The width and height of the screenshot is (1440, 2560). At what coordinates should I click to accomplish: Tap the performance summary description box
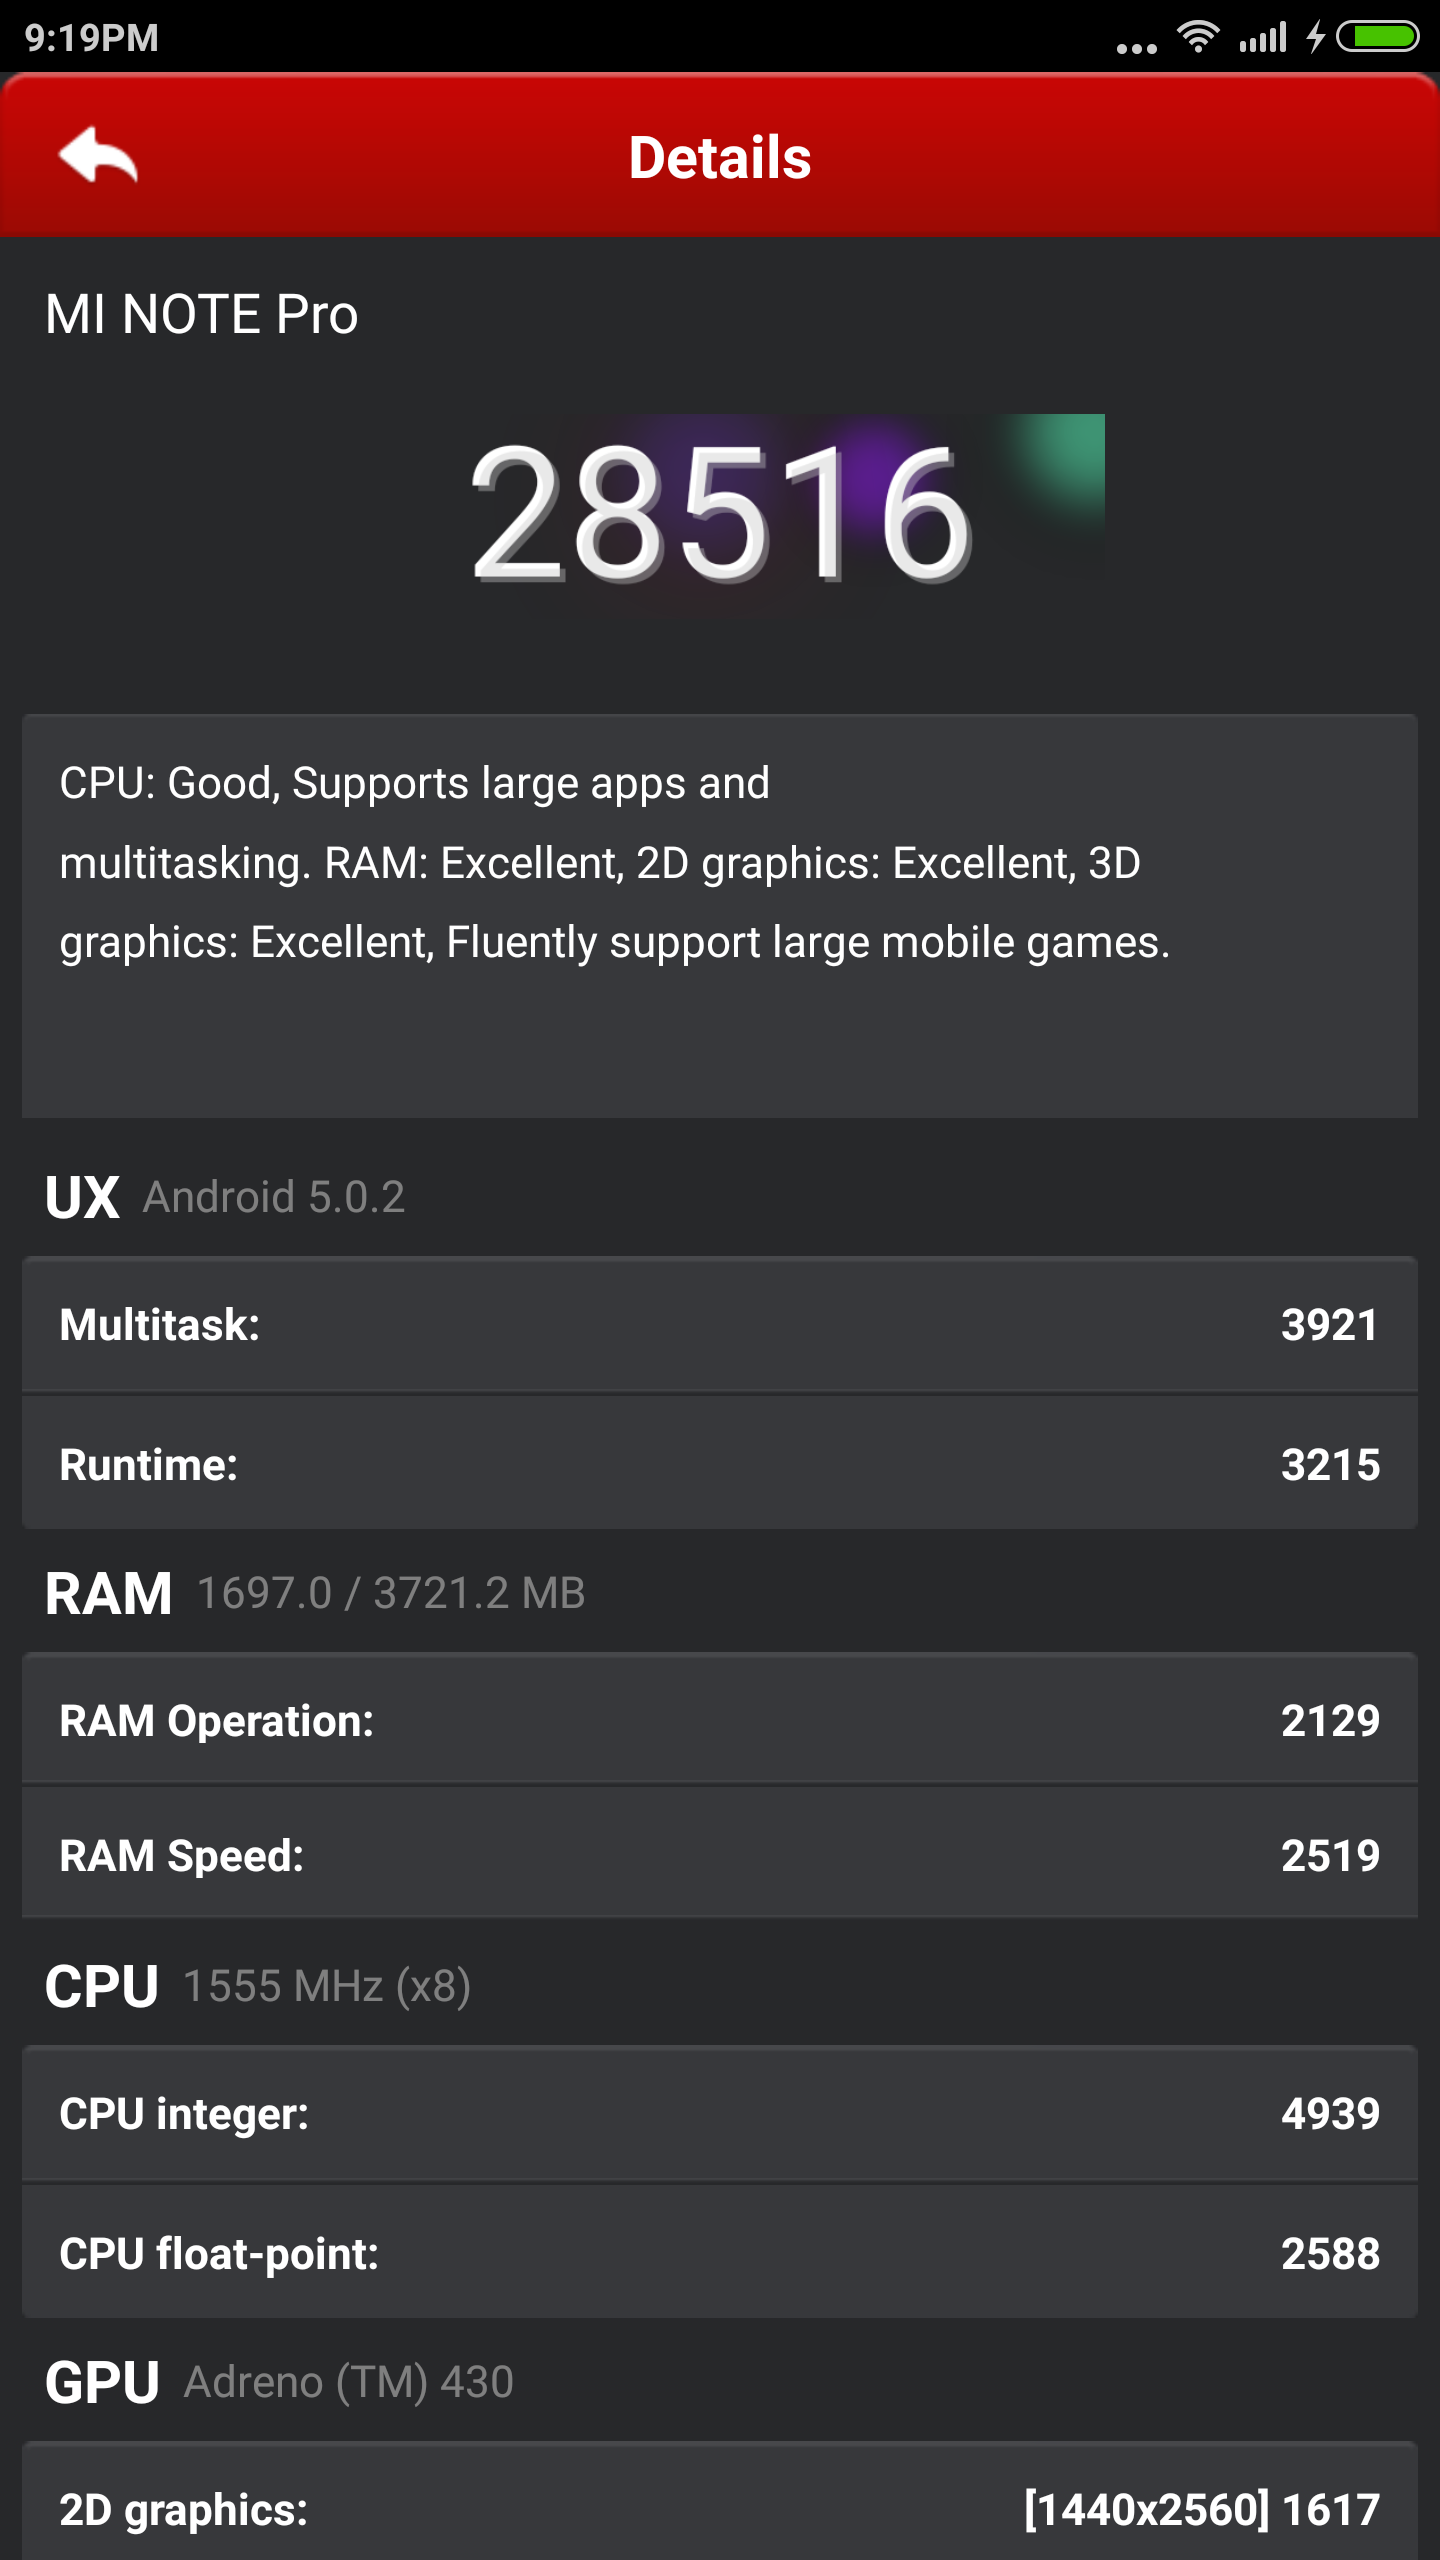point(720,915)
